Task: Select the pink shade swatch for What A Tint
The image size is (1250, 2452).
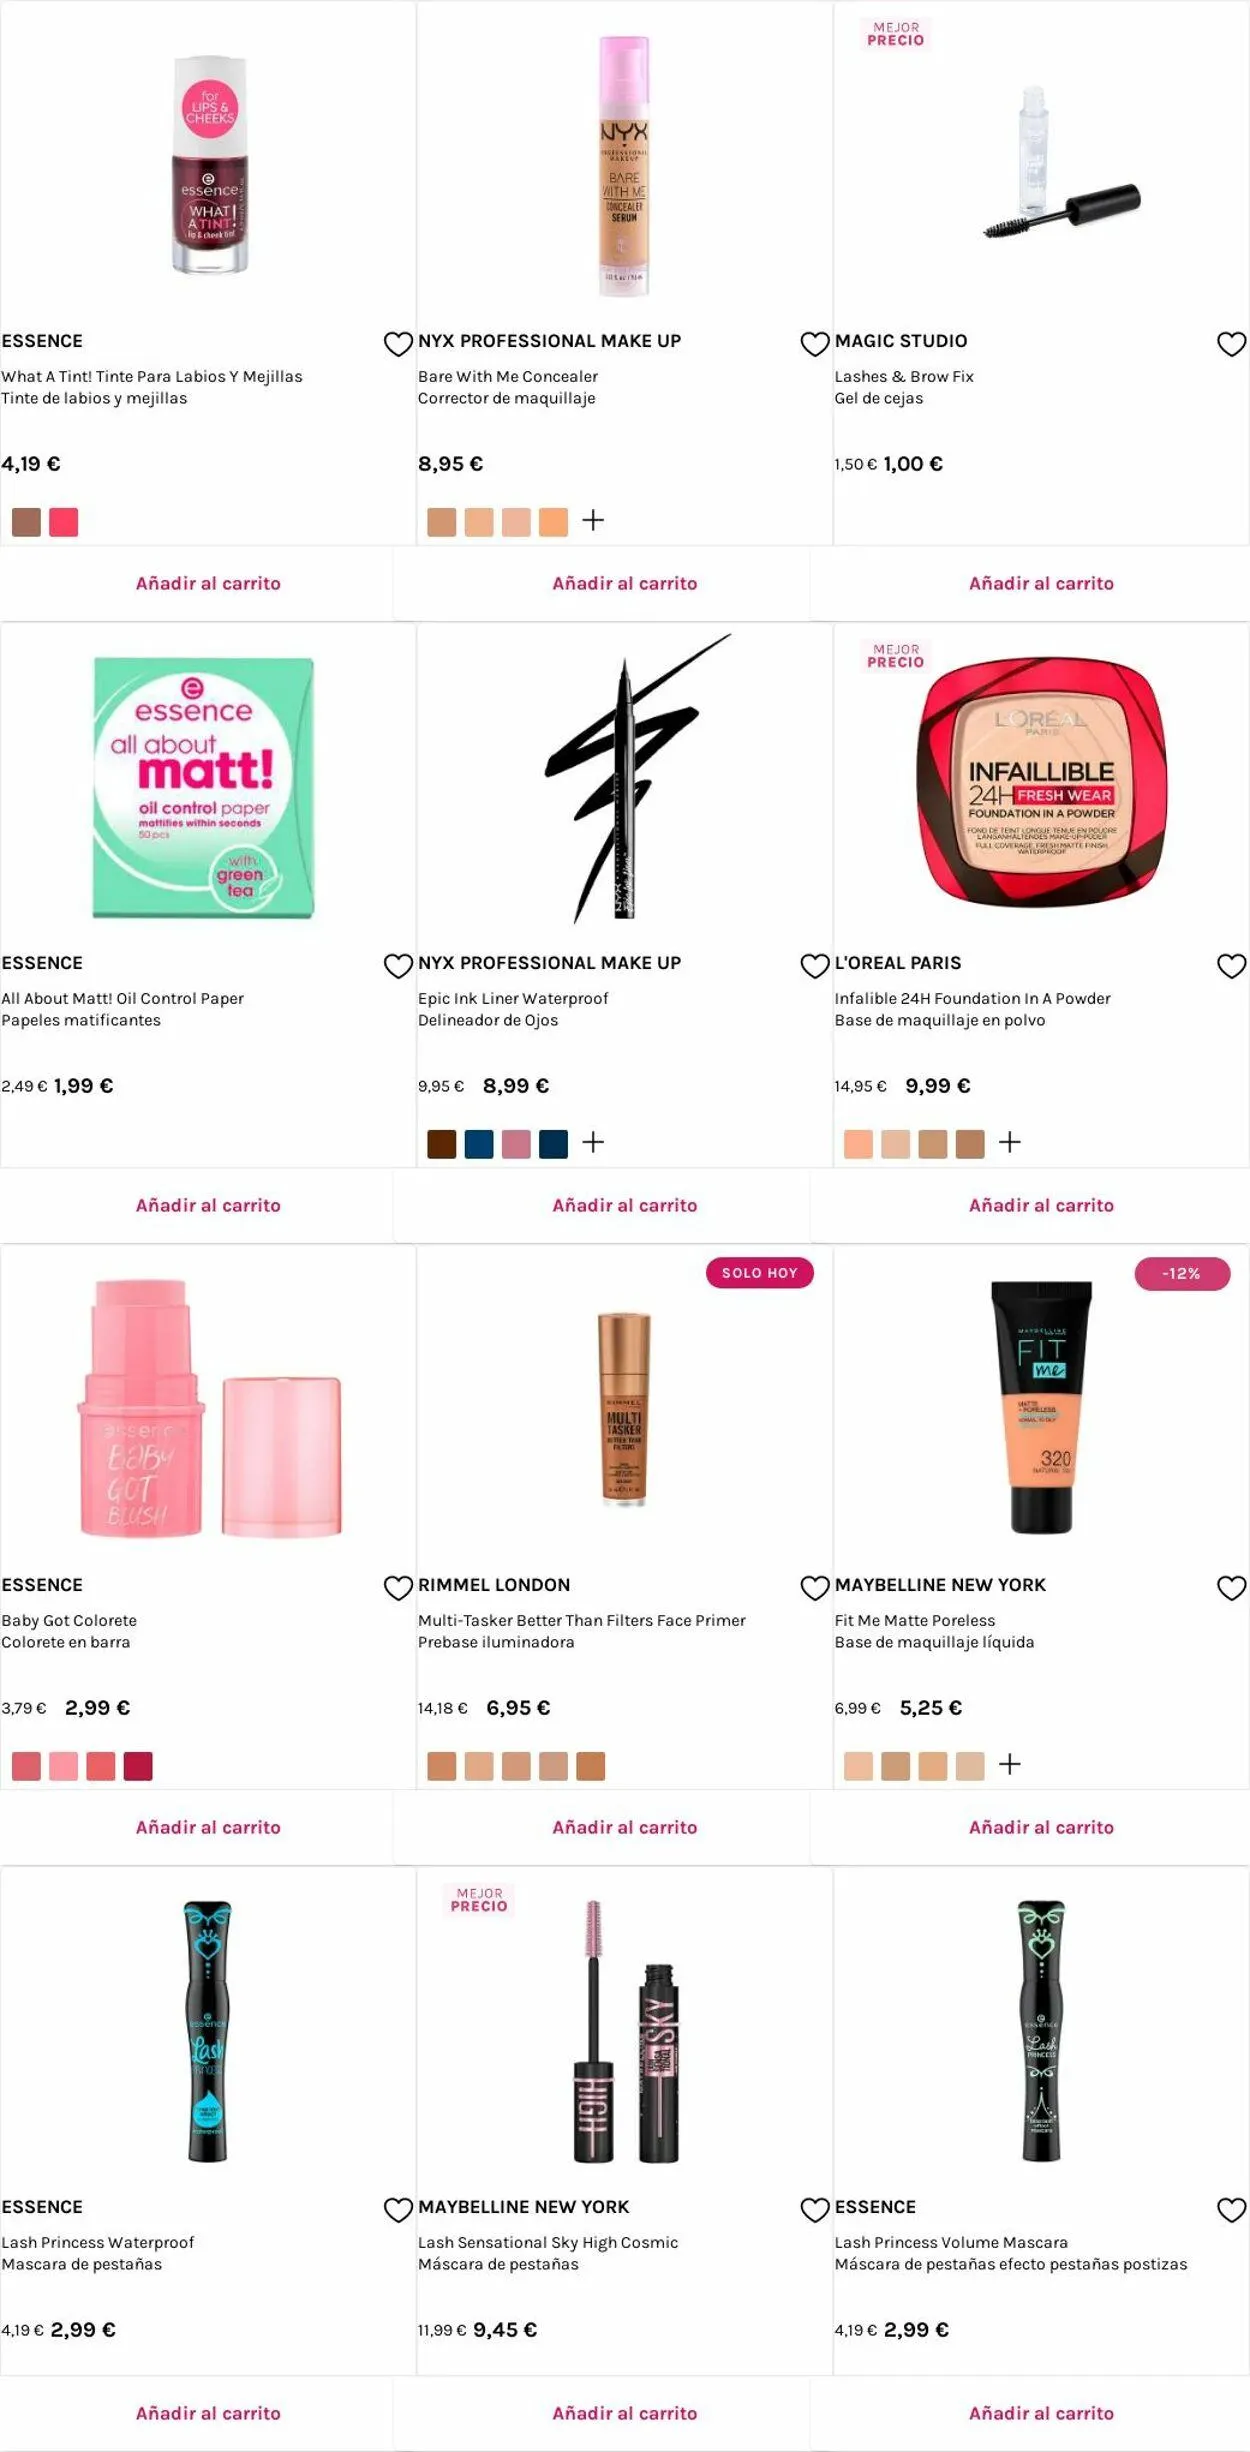Action: click(64, 522)
